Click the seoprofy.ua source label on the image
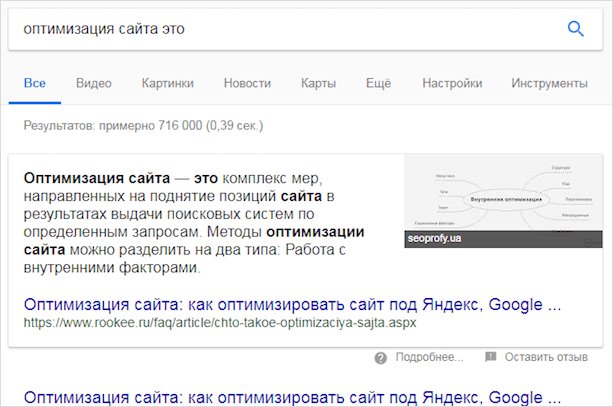 434,238
